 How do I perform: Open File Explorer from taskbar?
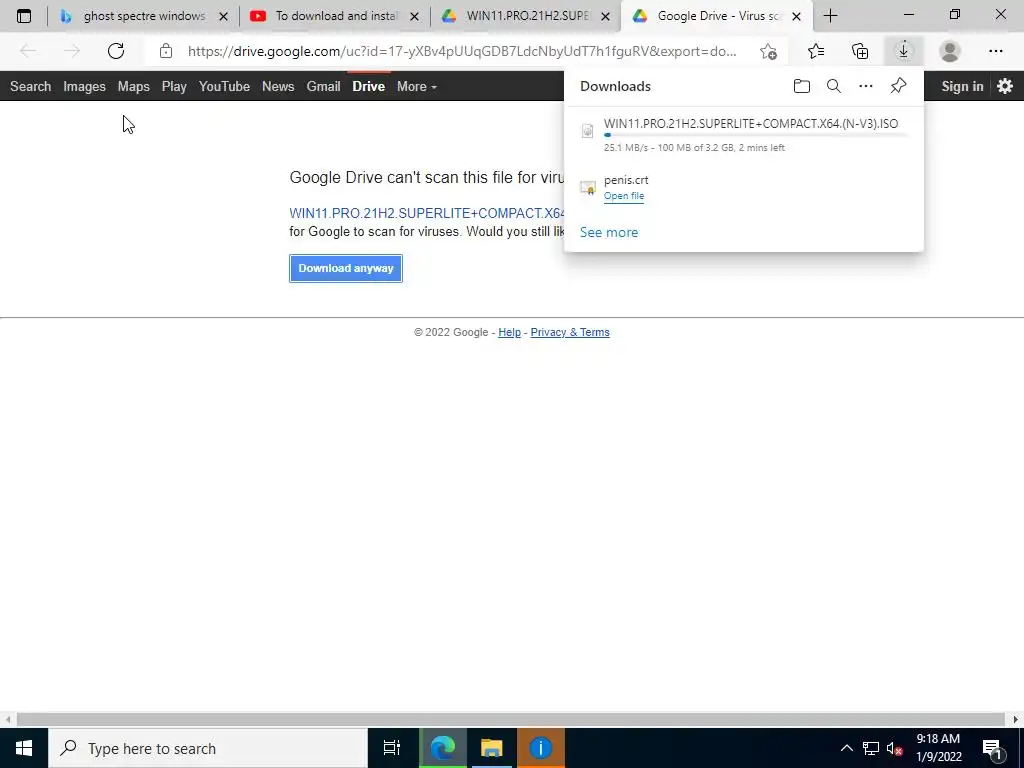tap(492, 748)
